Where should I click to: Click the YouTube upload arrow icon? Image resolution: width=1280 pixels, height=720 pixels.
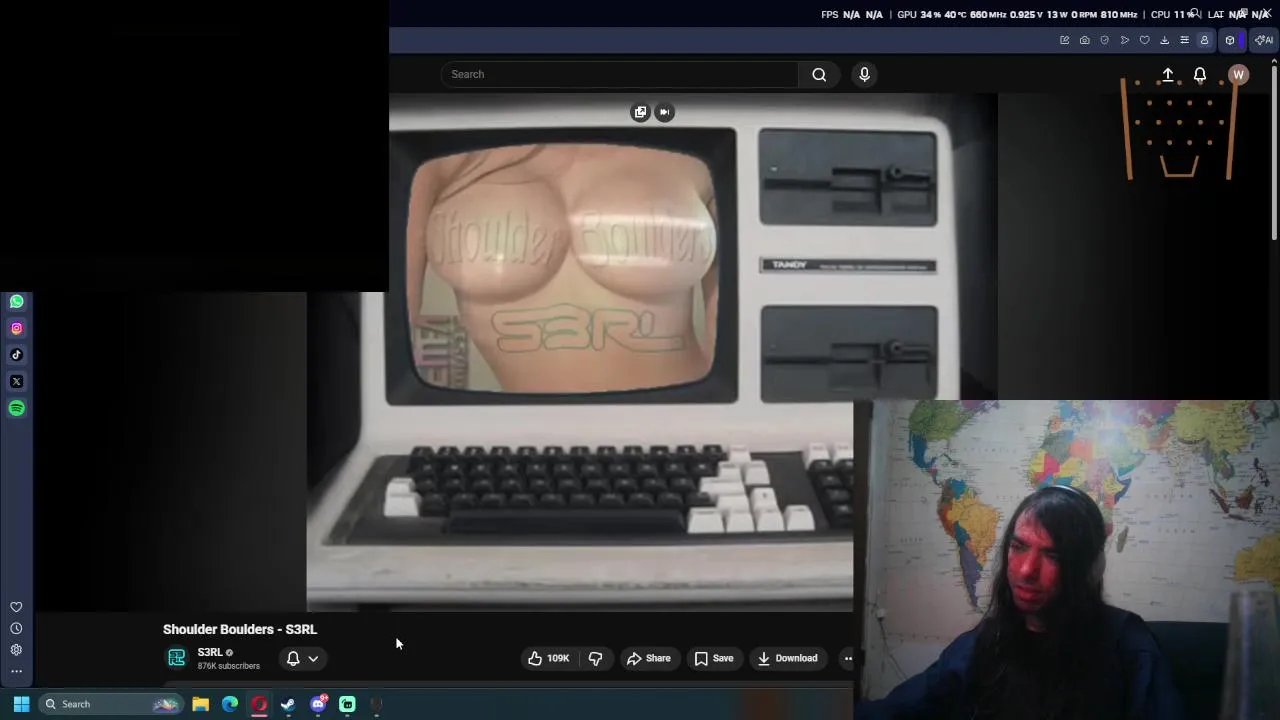(x=1168, y=75)
